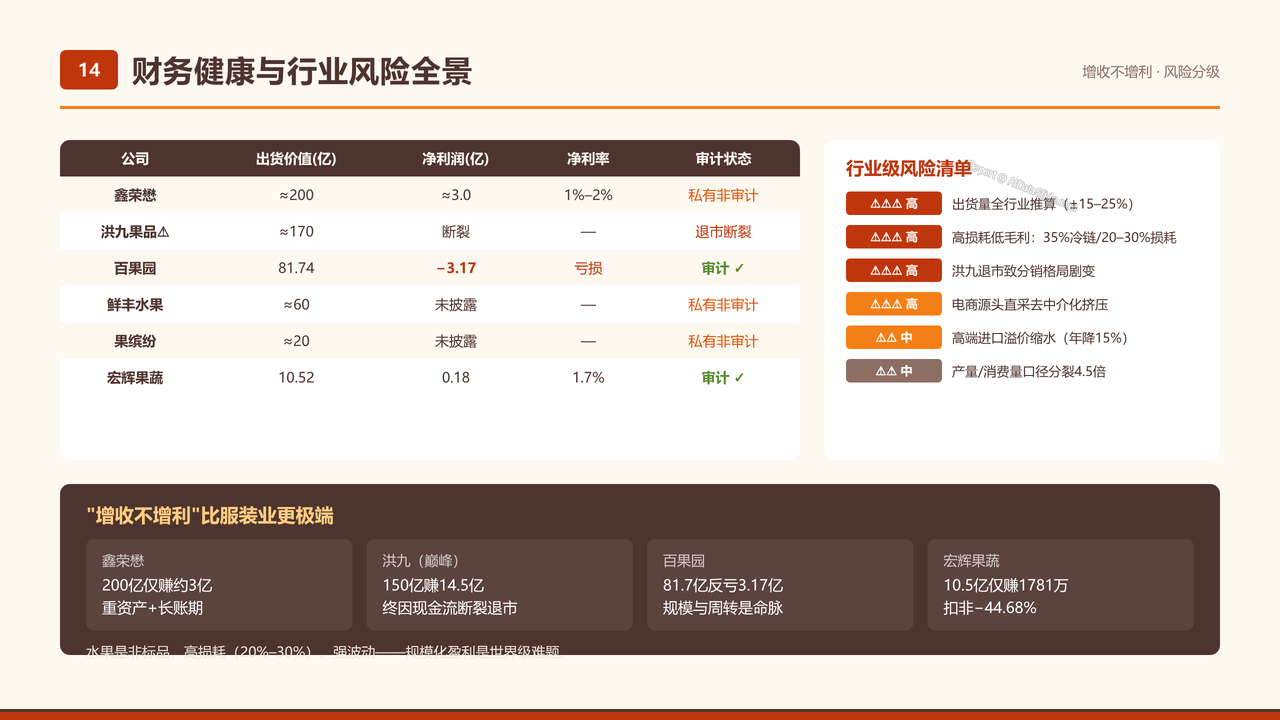
Task: Click 私有非审计 status in 鲜丰水果 row
Action: (723, 305)
